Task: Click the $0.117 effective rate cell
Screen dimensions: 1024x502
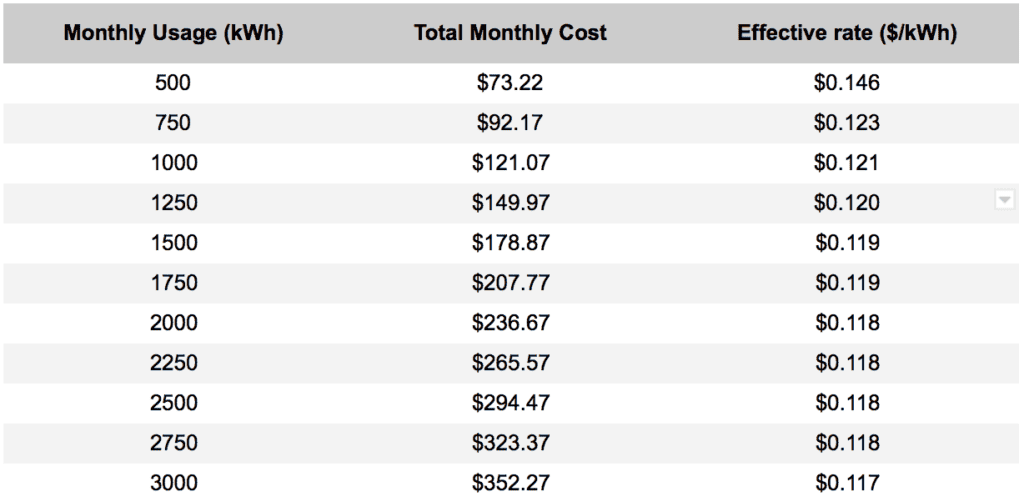Action: [847, 483]
